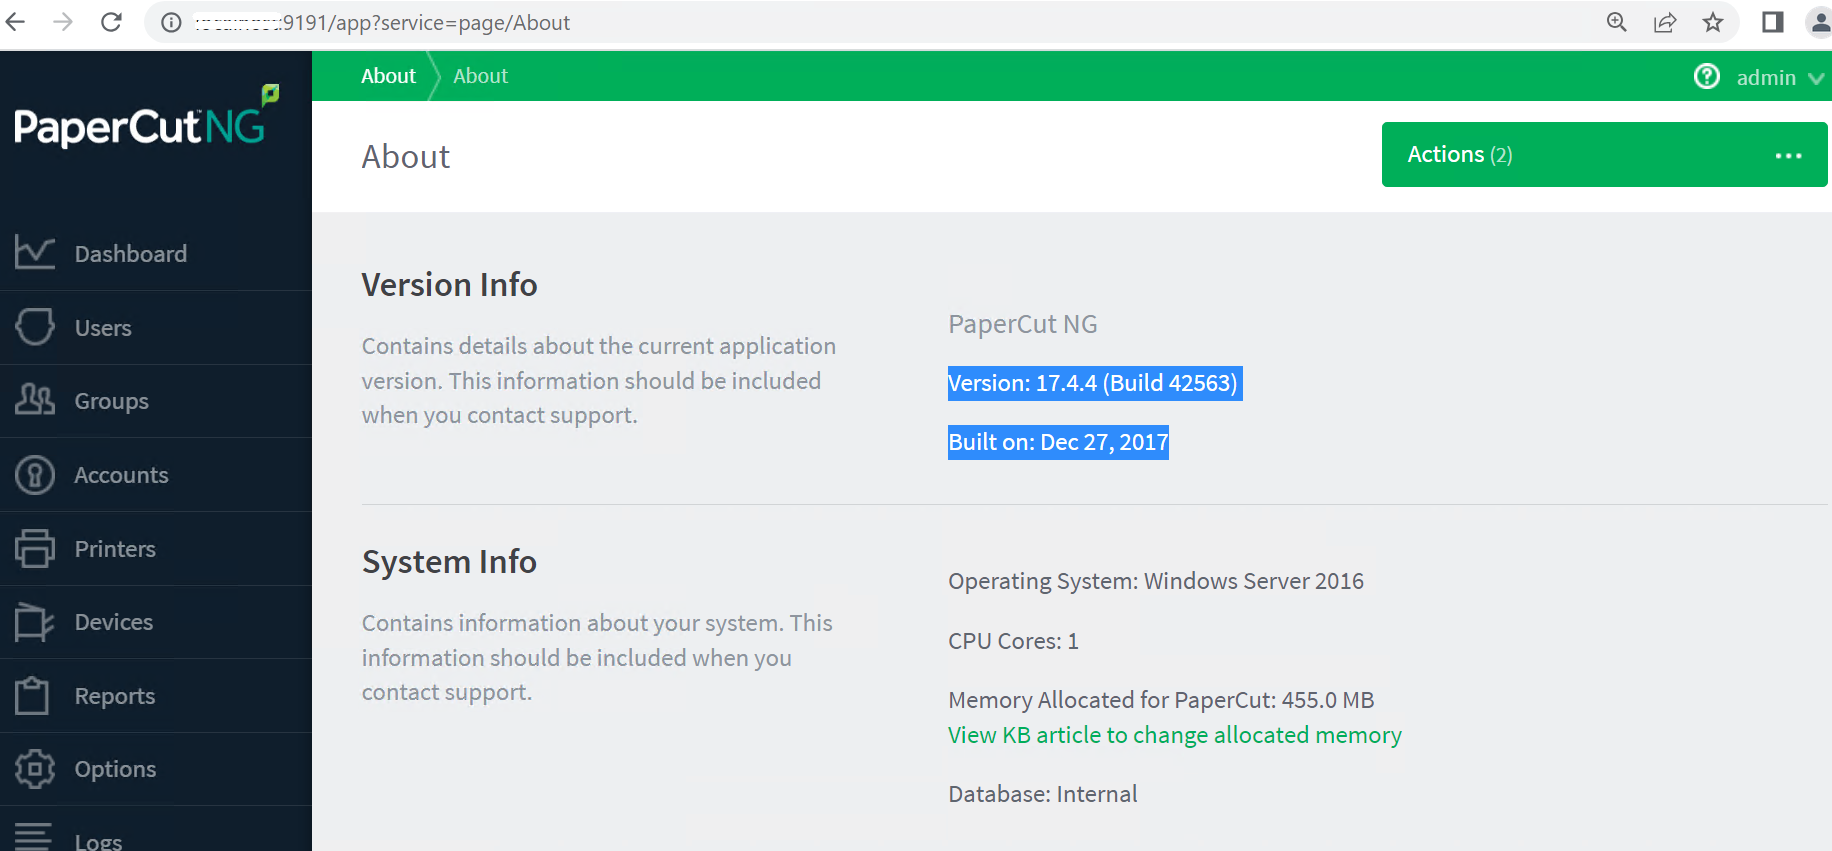Open View KB article to change allocated memory
This screenshot has height=851, width=1832.
click(x=1174, y=735)
